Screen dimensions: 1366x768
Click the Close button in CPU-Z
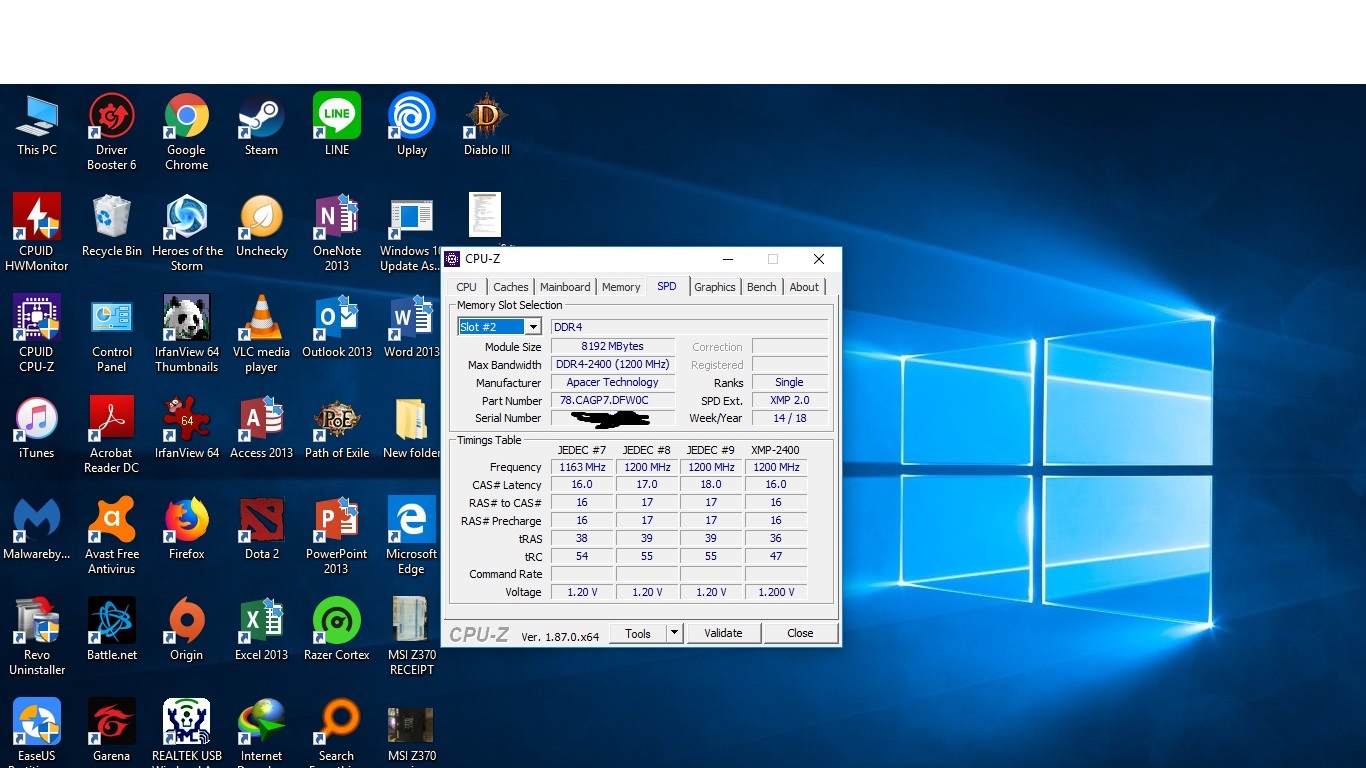800,633
